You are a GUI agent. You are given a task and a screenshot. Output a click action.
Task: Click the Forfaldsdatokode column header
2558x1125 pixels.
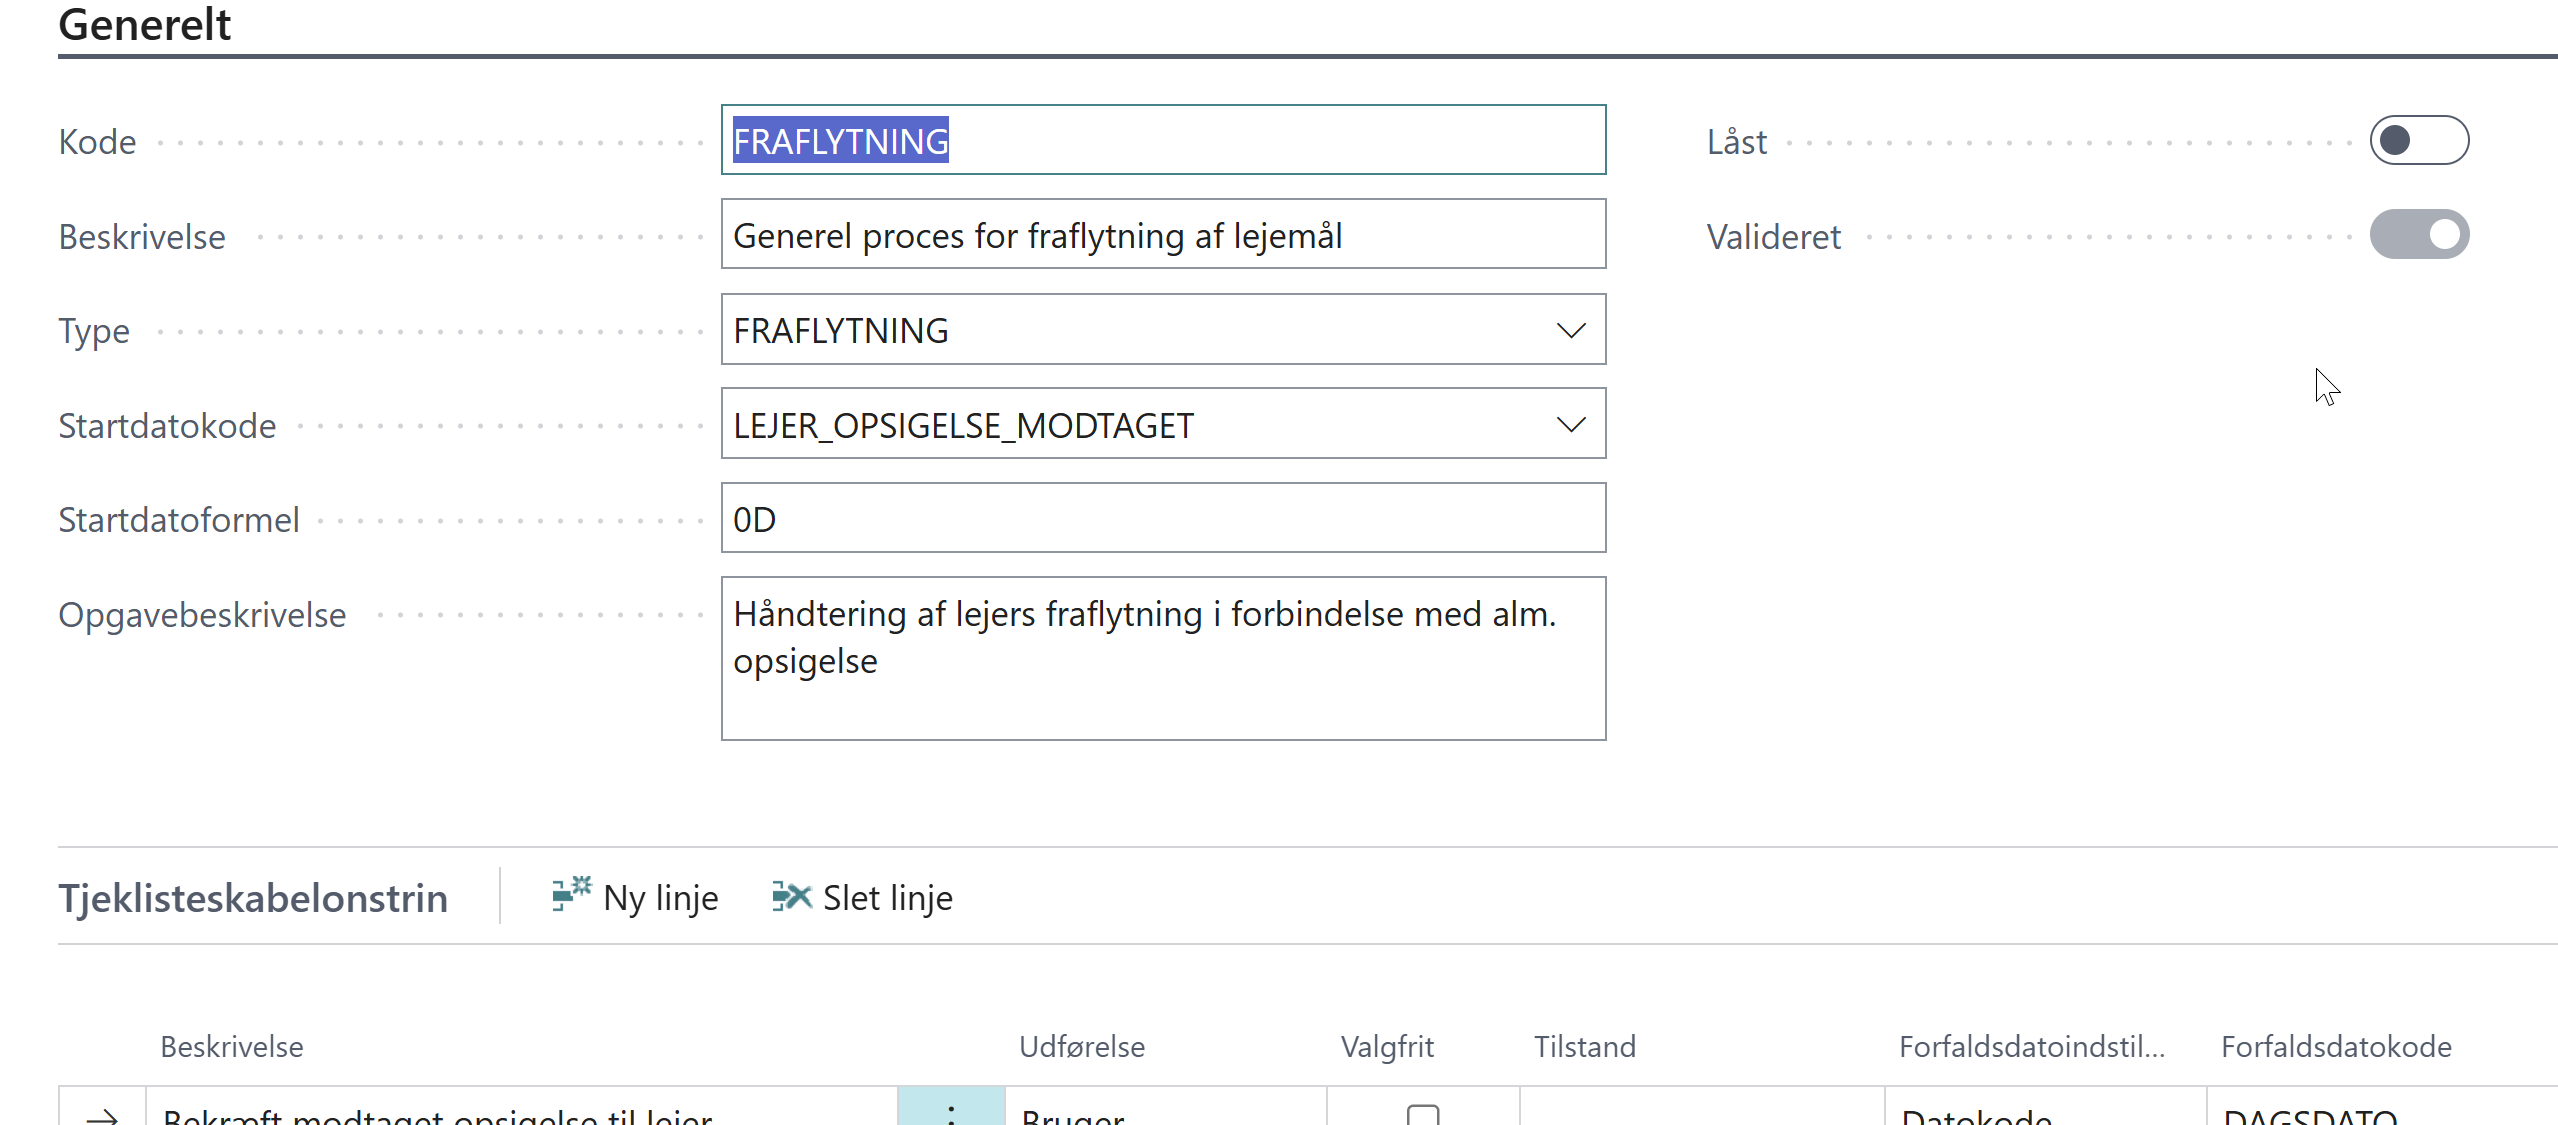pyautogui.click(x=2335, y=1047)
